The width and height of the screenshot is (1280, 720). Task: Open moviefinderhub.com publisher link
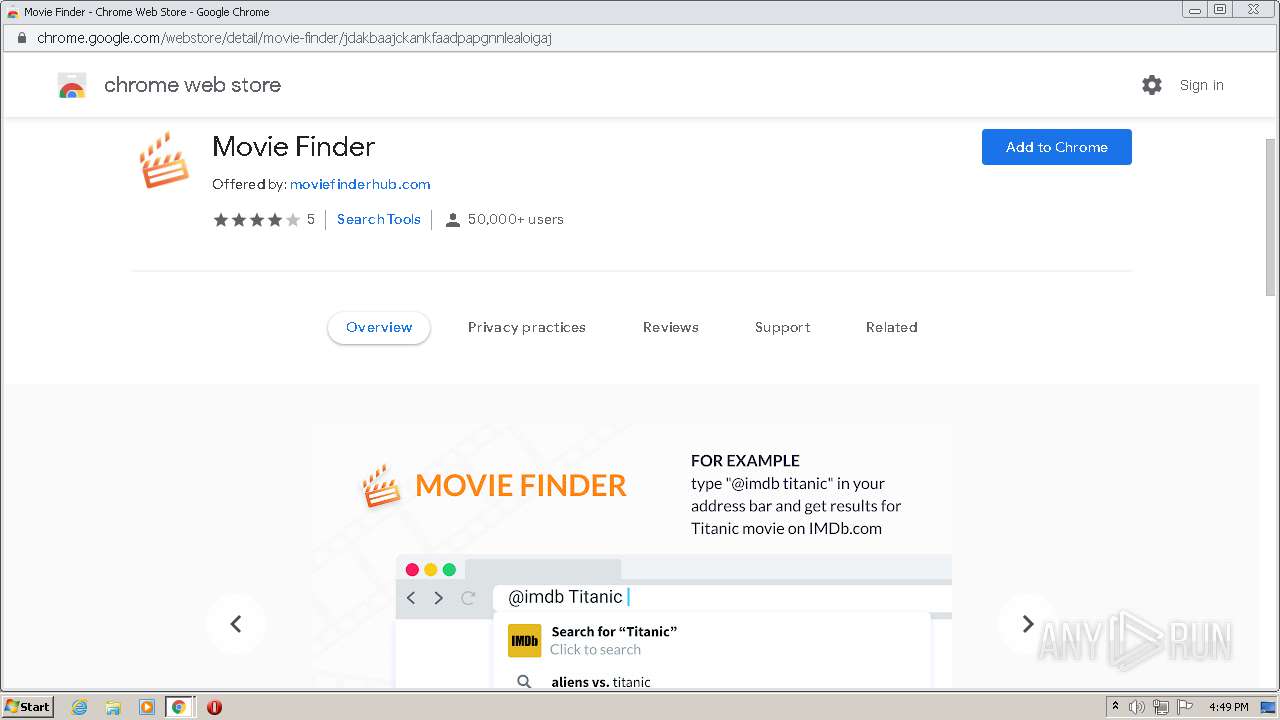tap(360, 184)
